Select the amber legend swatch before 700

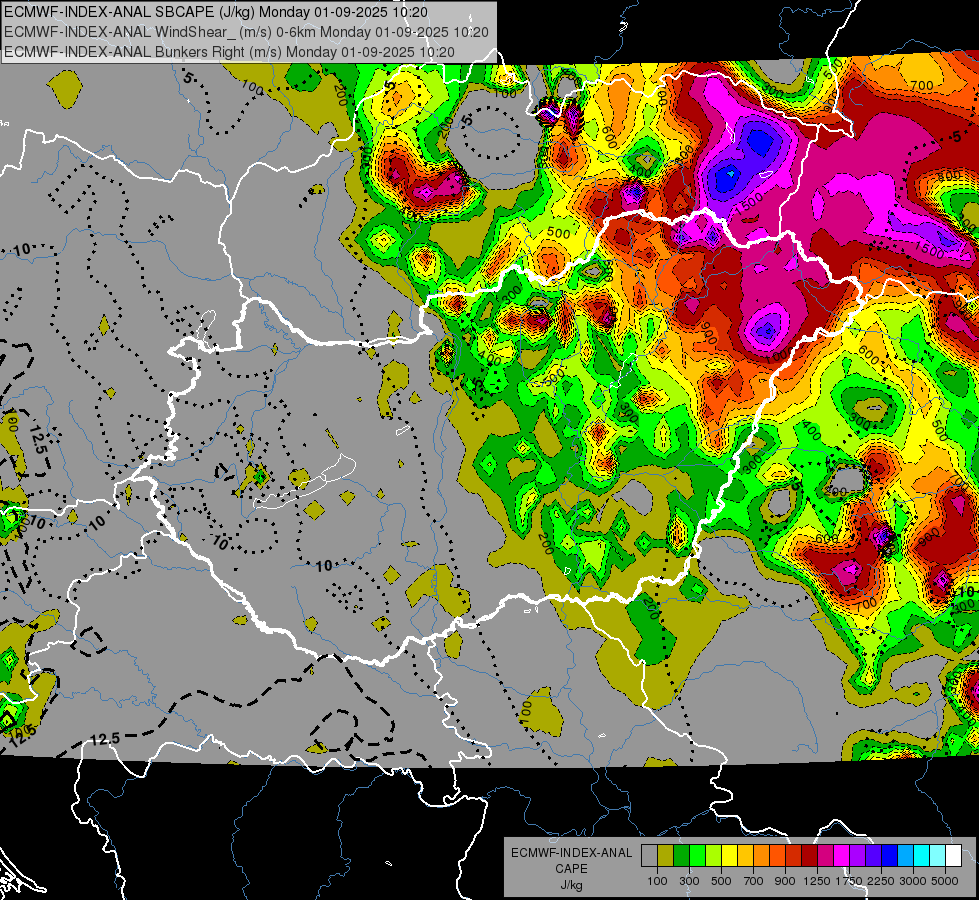coord(745,856)
